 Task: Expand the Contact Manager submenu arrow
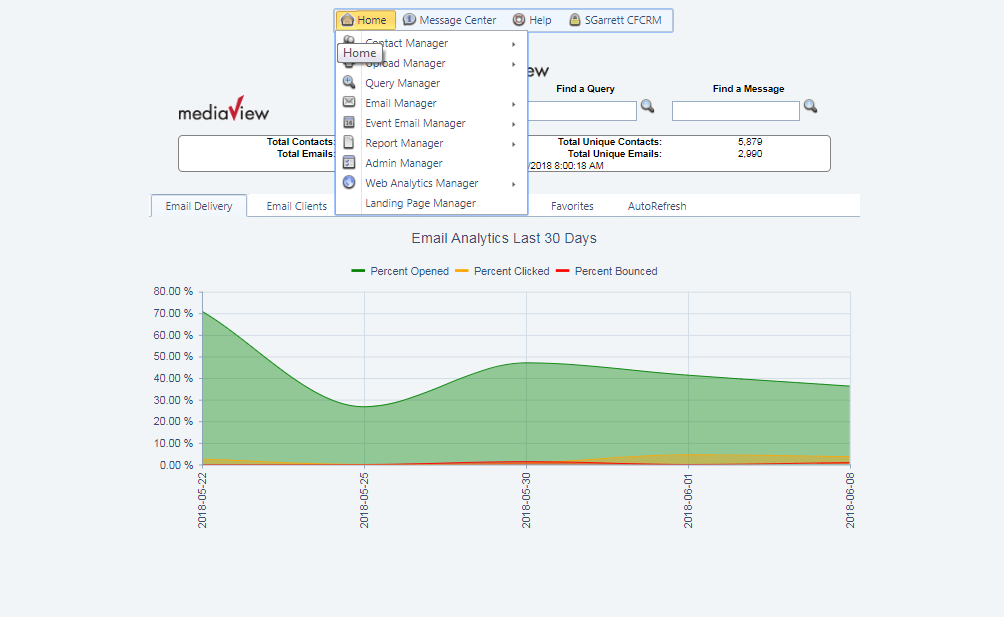coord(514,44)
